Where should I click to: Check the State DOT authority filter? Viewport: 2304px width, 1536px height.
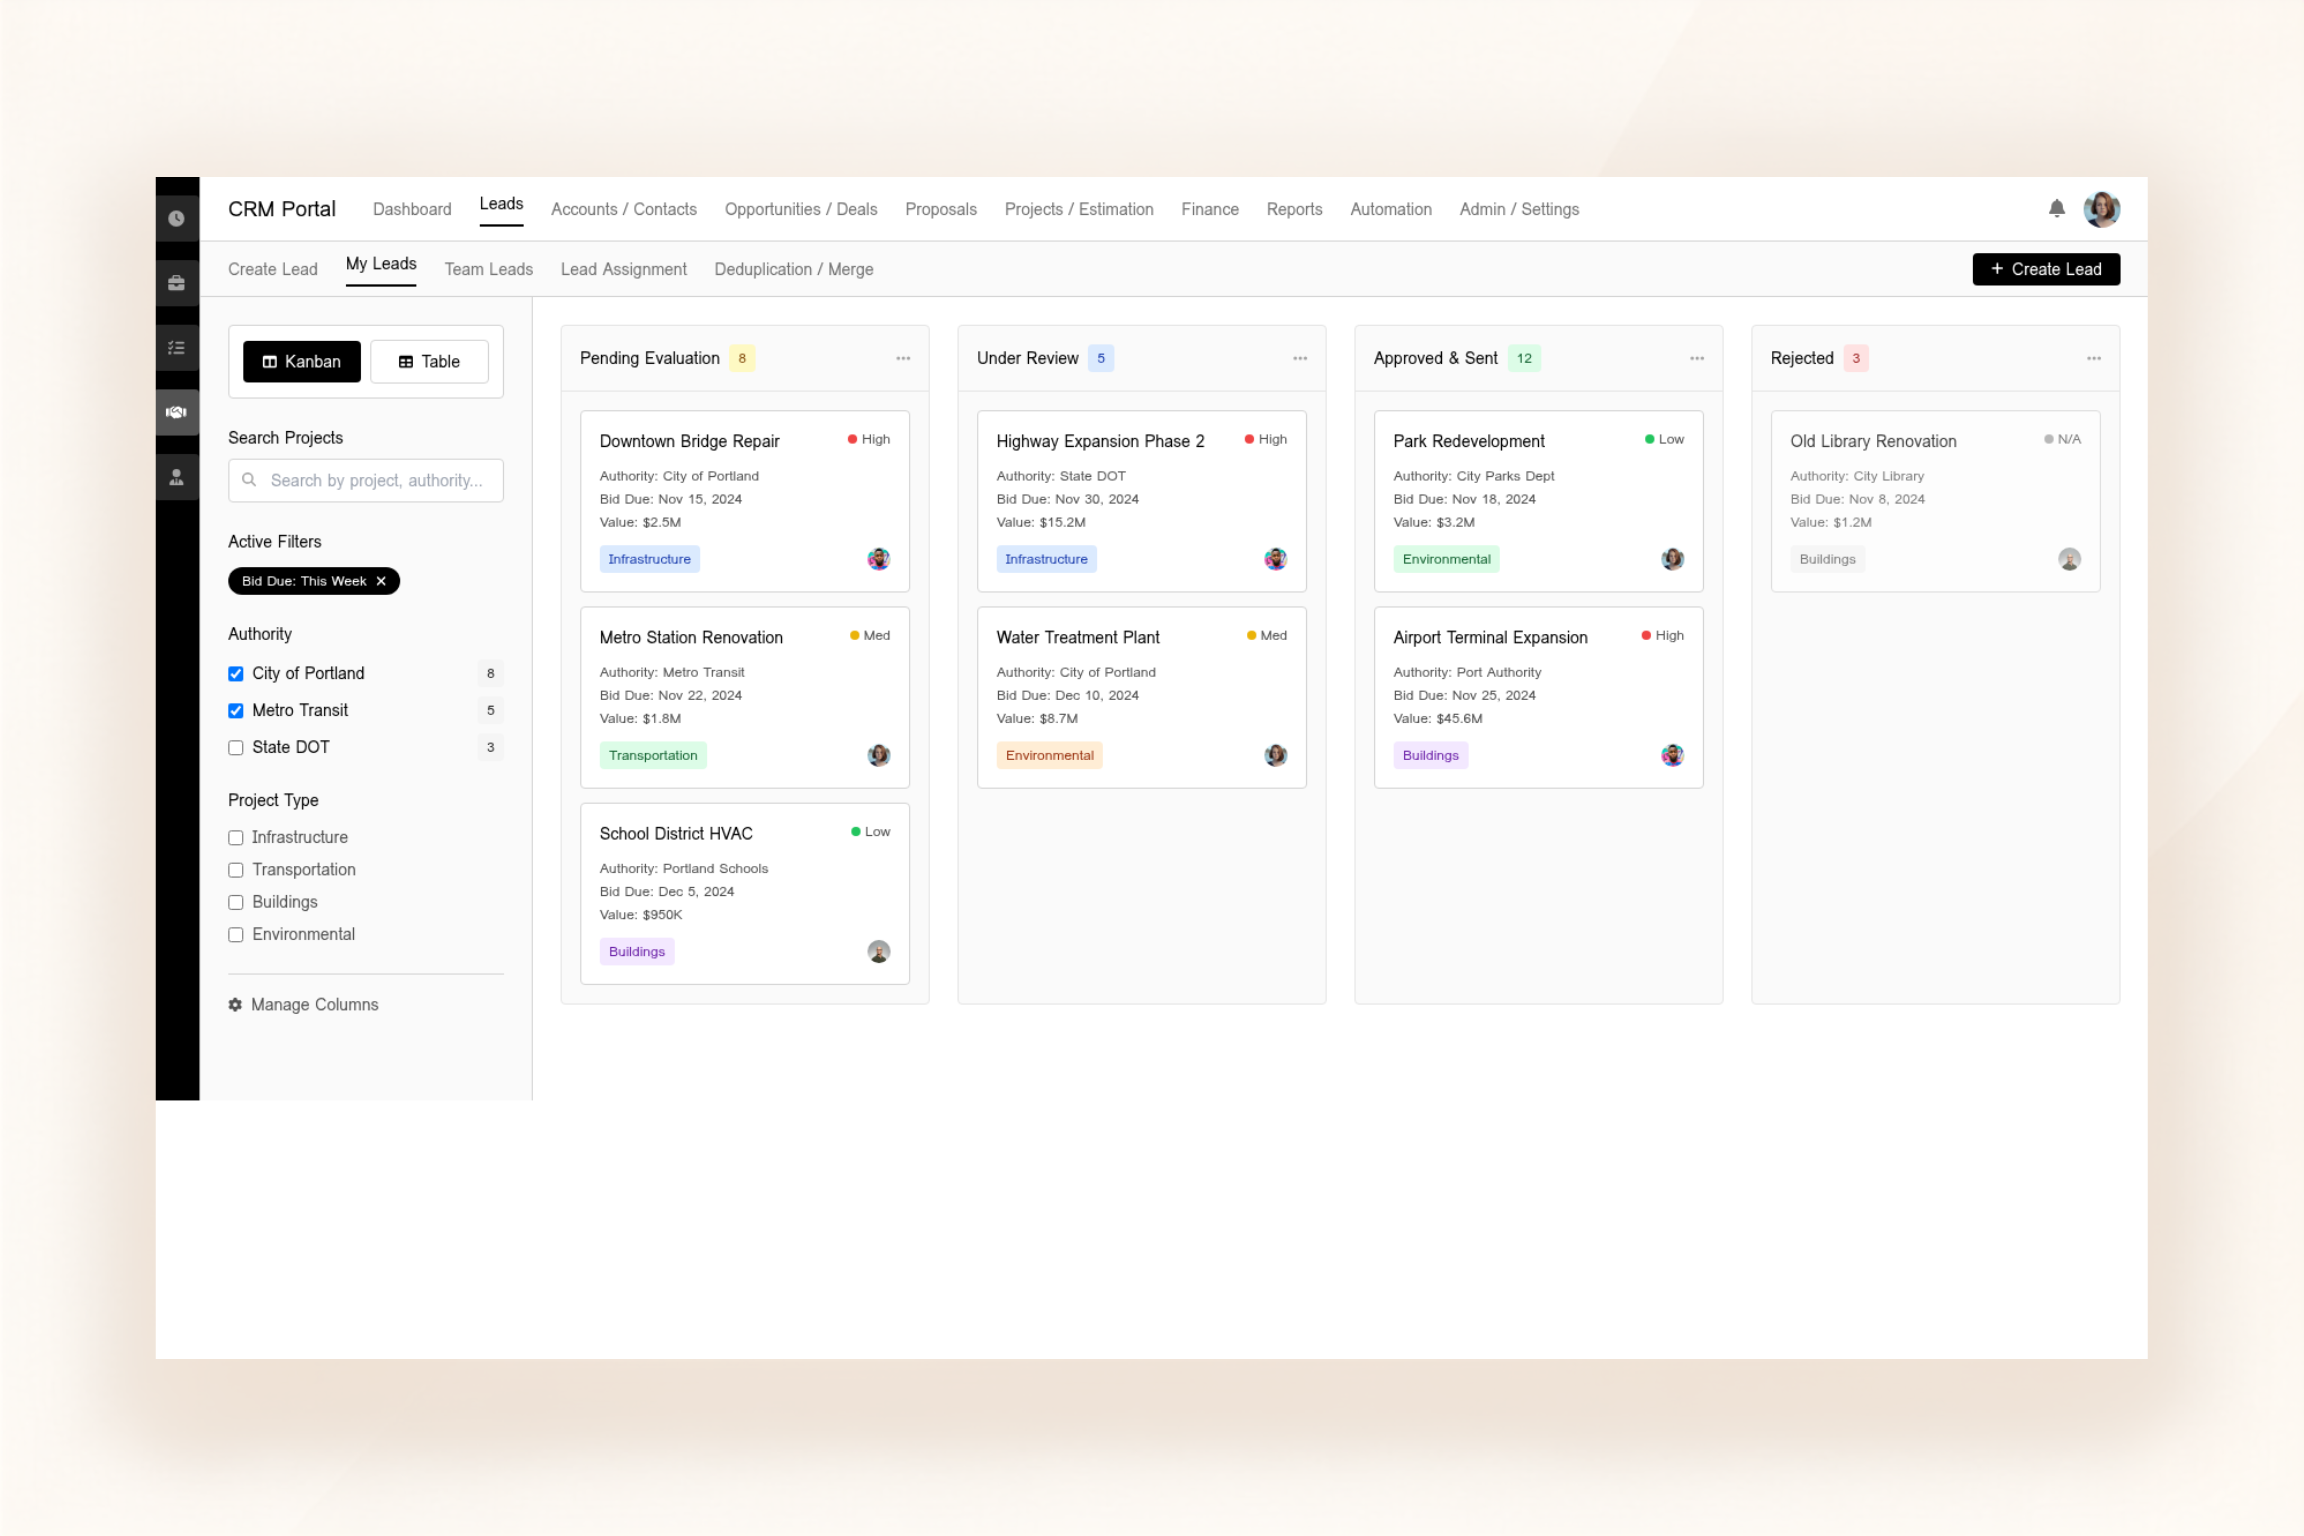[x=236, y=748]
